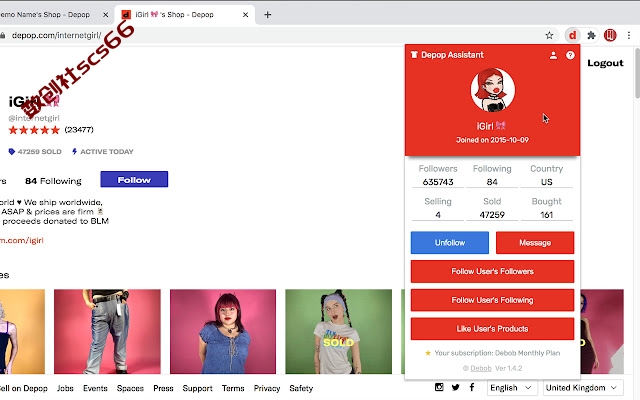
Task: Open the Facebook icon in footer
Action: point(472,387)
